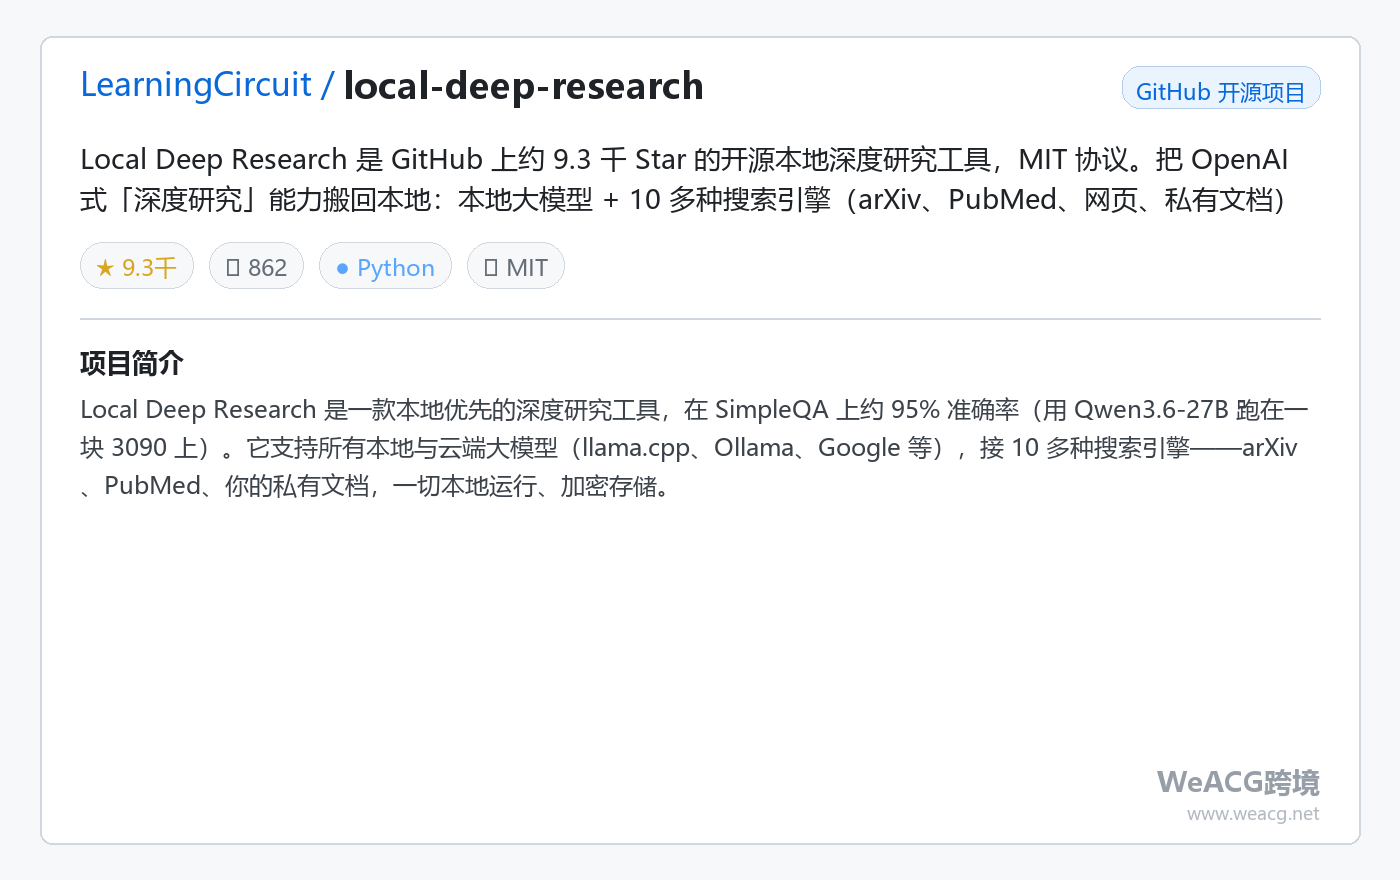Image resolution: width=1400 pixels, height=880 pixels.
Task: Click the intro line mentioning SimpleQA 上约 95% 准确率
Action: (694, 410)
